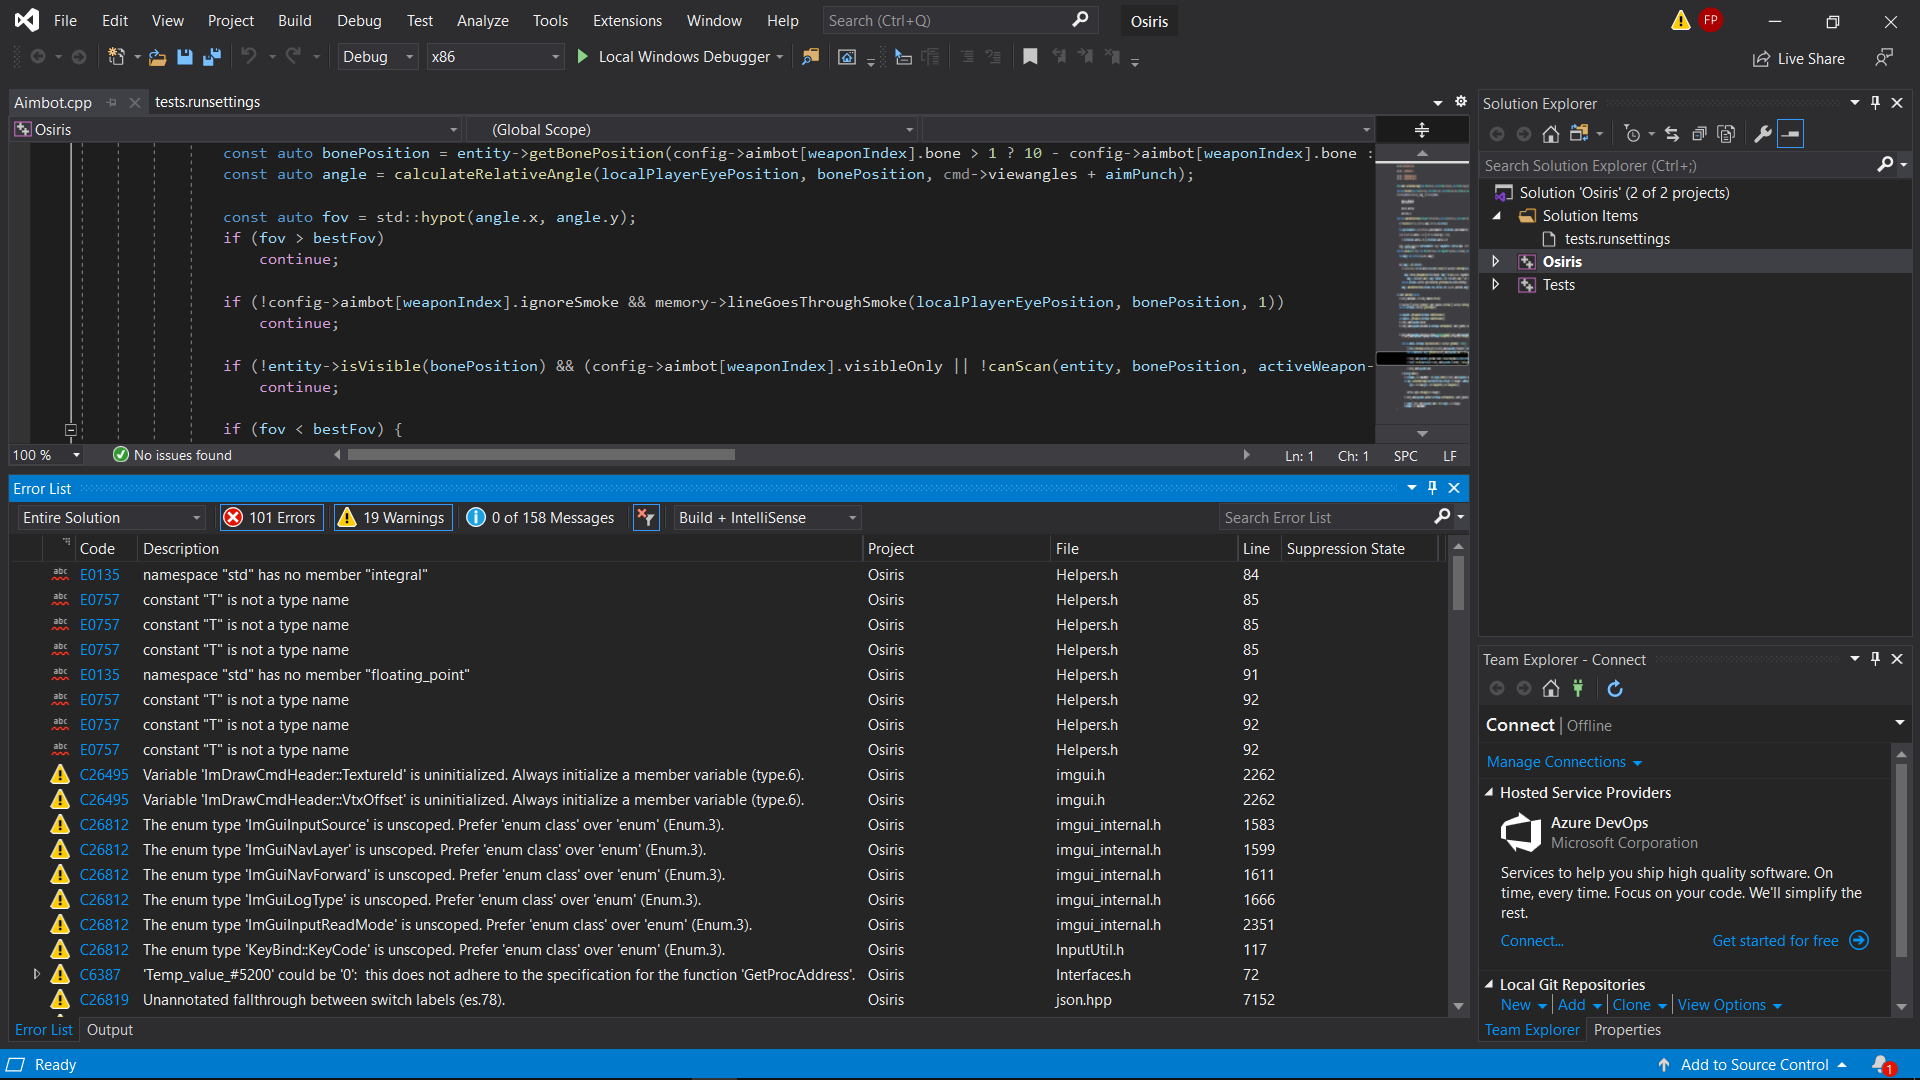Click the Clear error list filters icon

646,517
